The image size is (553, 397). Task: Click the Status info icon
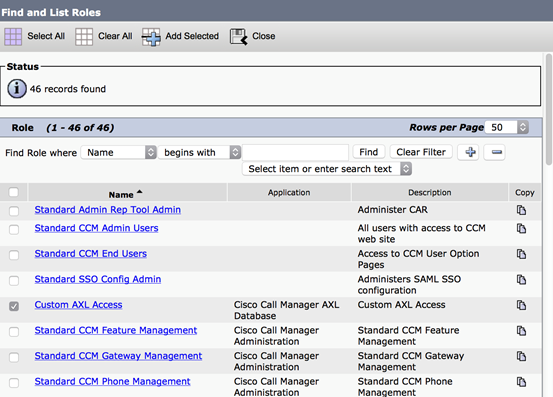[x=17, y=88]
